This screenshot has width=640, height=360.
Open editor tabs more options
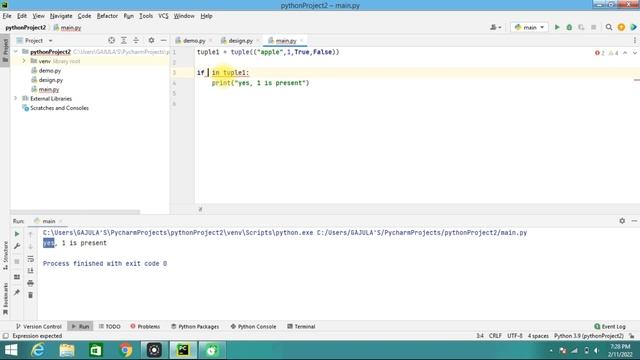(635, 40)
